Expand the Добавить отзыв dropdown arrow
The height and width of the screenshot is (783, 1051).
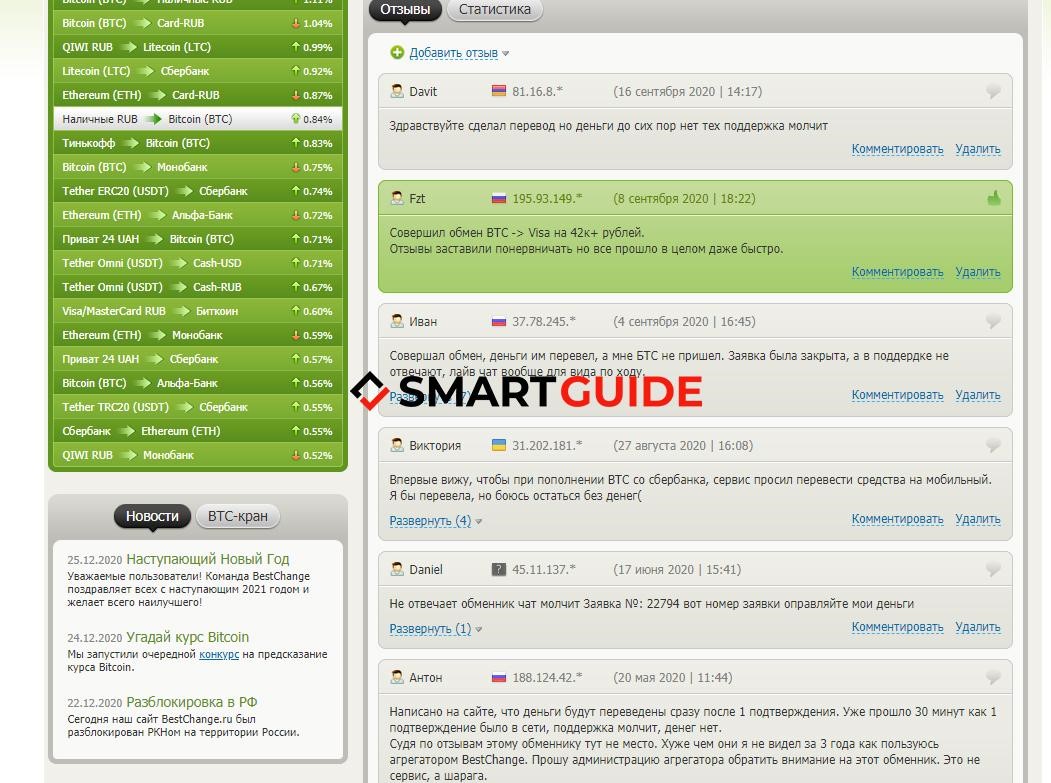(505, 54)
